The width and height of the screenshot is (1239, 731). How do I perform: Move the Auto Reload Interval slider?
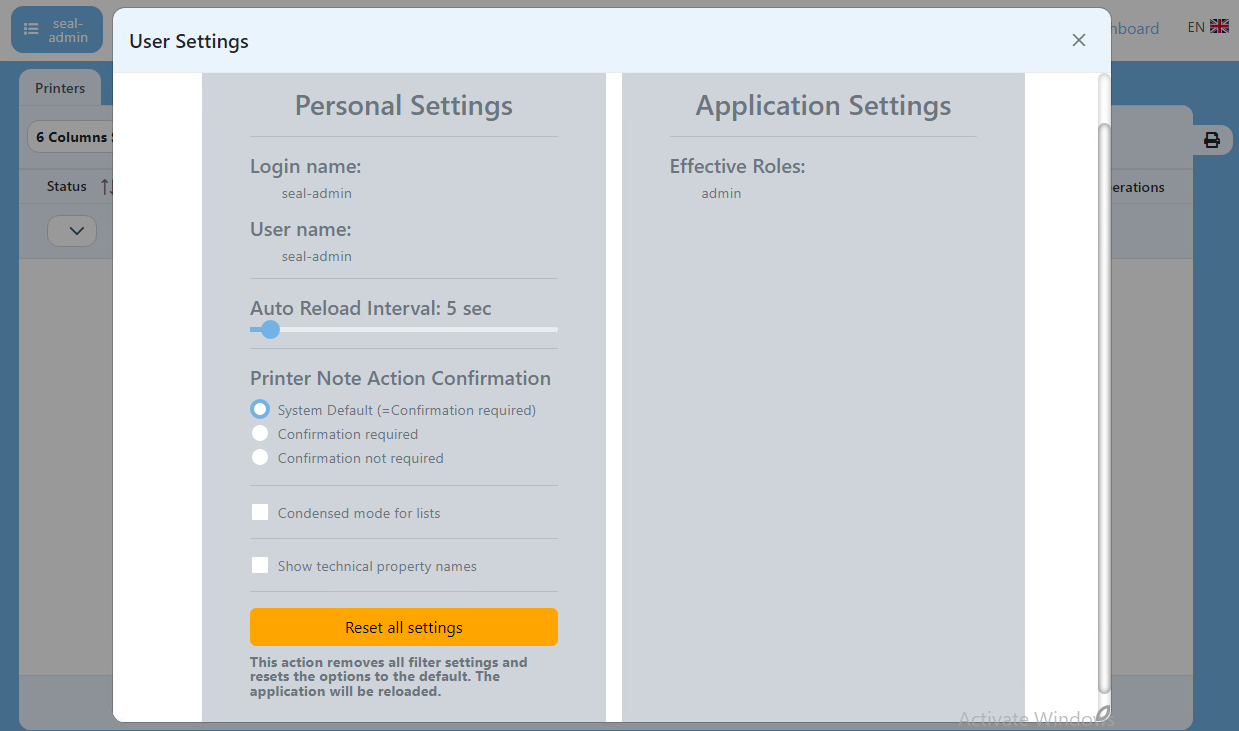(269, 329)
